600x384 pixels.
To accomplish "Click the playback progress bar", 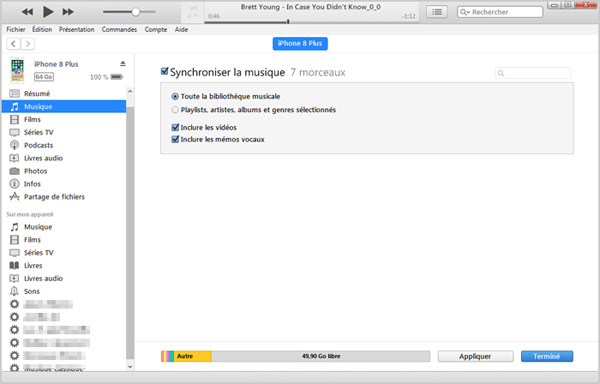I will tap(311, 22).
